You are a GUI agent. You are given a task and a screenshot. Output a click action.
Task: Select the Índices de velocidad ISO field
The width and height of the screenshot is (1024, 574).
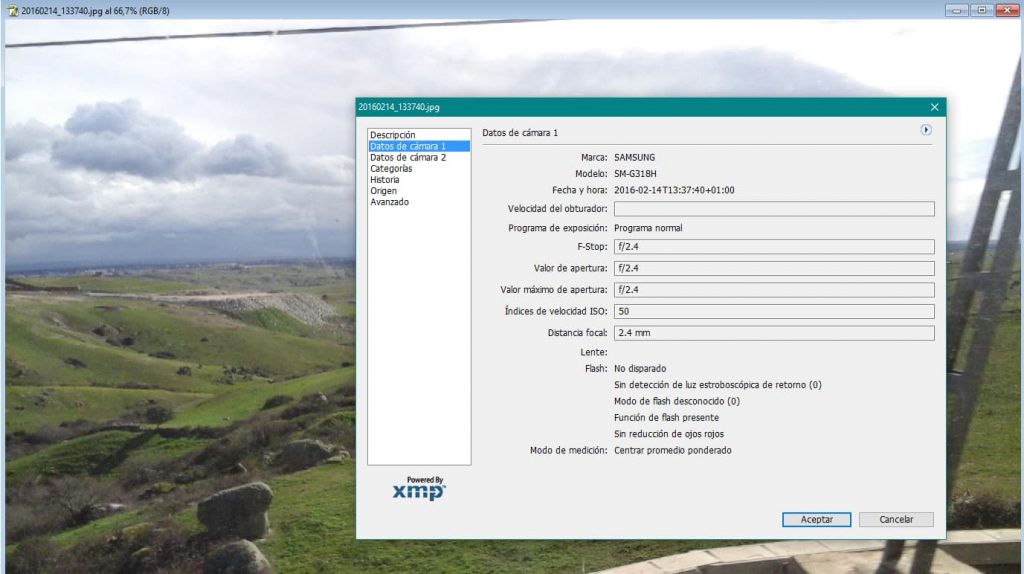pyautogui.click(x=773, y=311)
